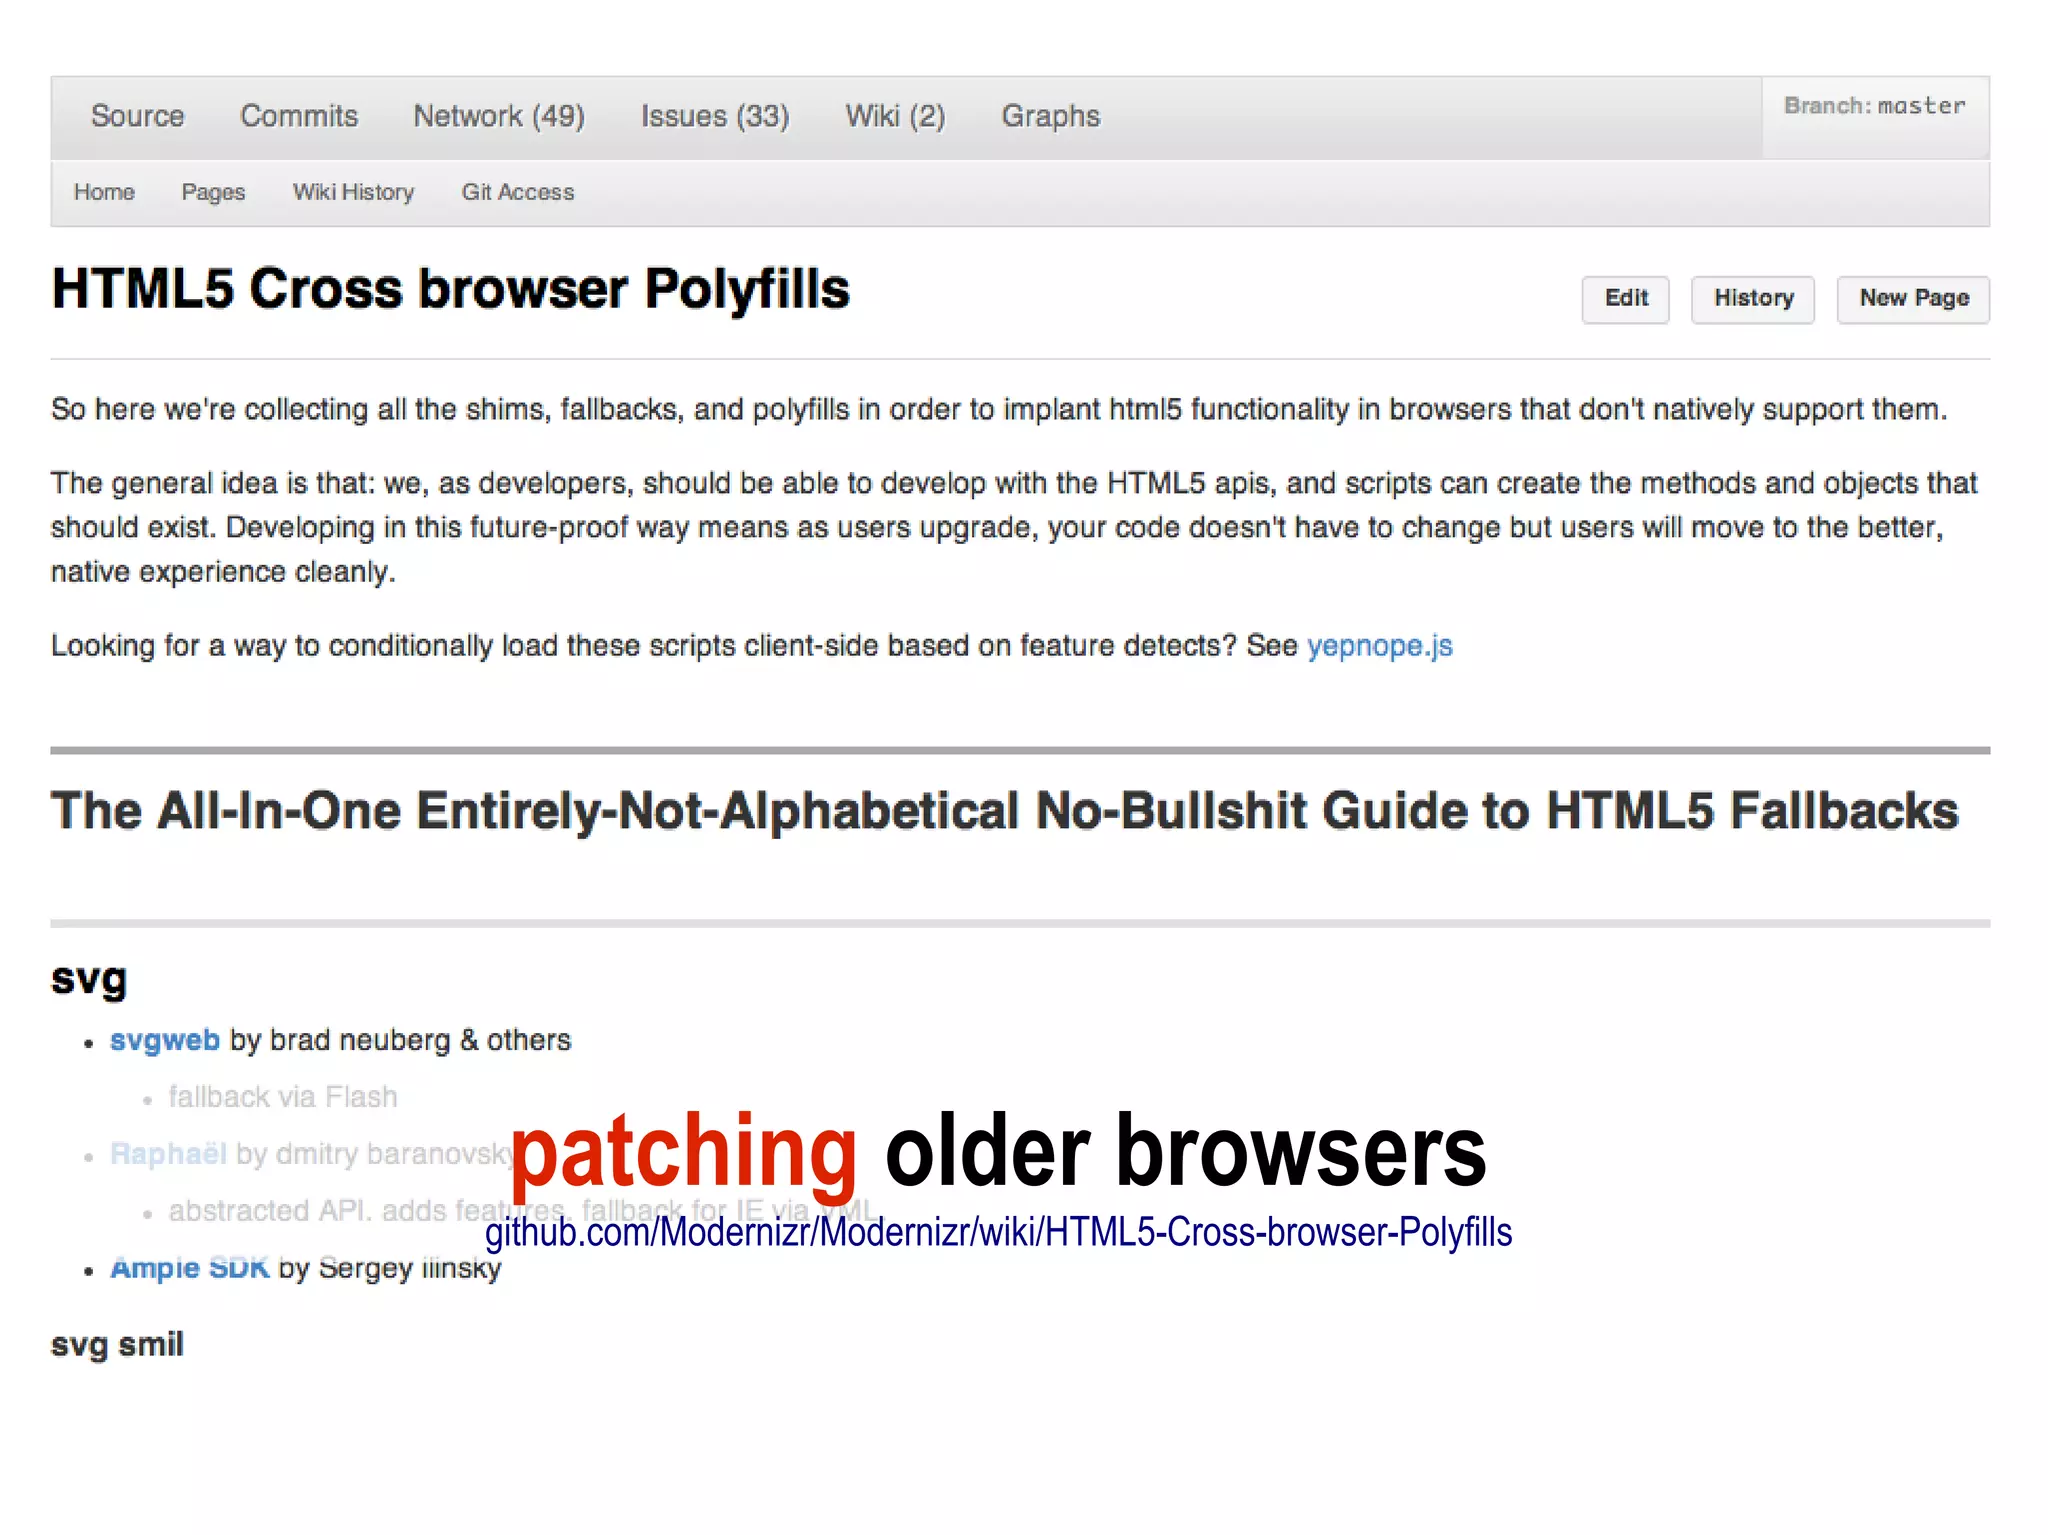Image resolution: width=2048 pixels, height=1535 pixels.
Task: Click the 'fallback via Flash' list item
Action: pos(283,1097)
